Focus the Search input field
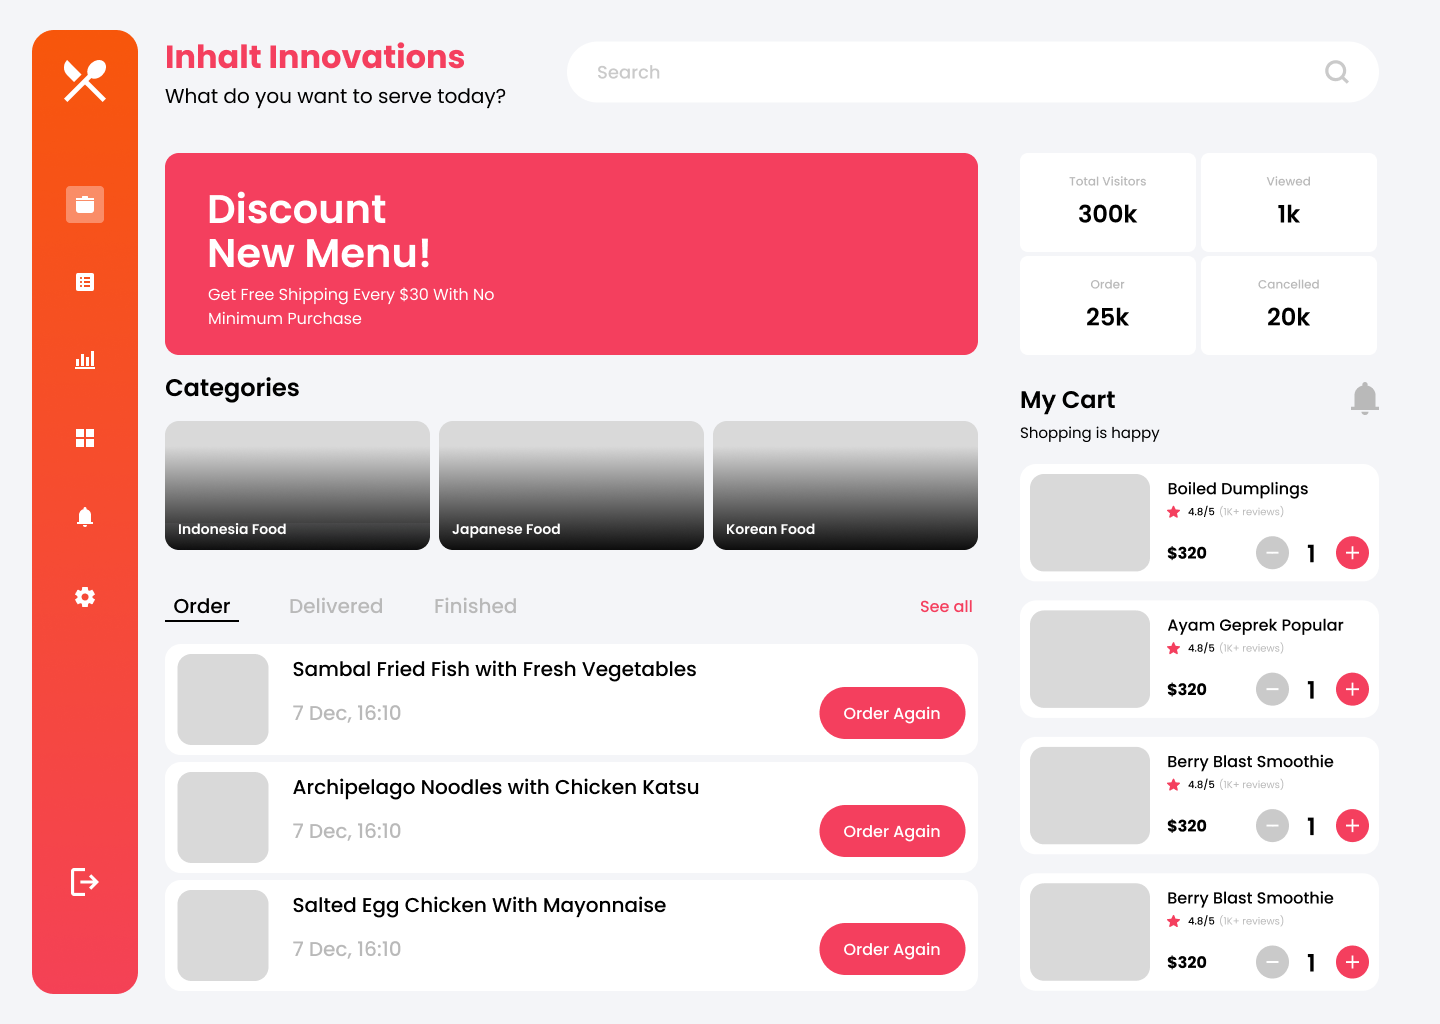Image resolution: width=1440 pixels, height=1024 pixels. [x=950, y=72]
